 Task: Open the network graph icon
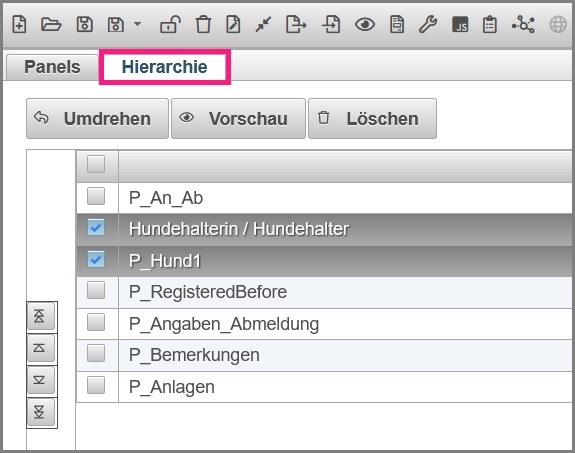click(523, 25)
